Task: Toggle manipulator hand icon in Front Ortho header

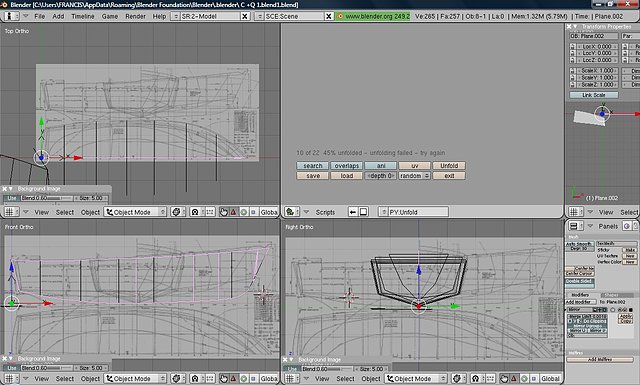Action: pyautogui.click(x=224, y=378)
